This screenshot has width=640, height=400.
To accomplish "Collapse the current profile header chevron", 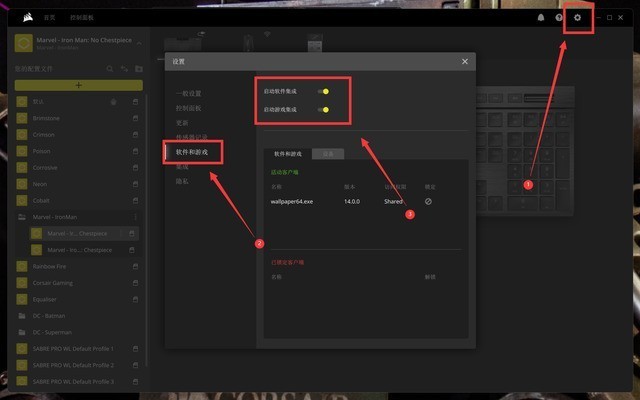I will [140, 43].
